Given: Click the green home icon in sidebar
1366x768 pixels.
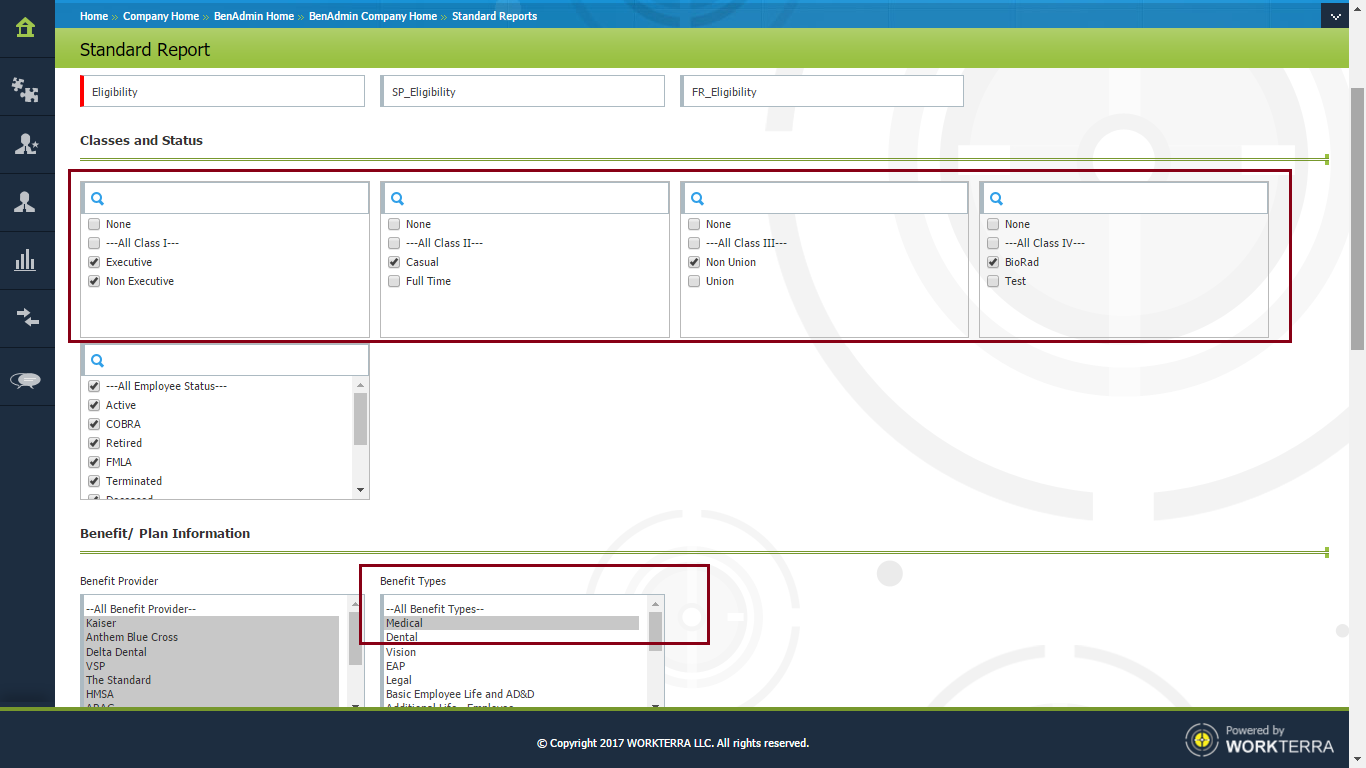Looking at the screenshot, I should click(26, 28).
